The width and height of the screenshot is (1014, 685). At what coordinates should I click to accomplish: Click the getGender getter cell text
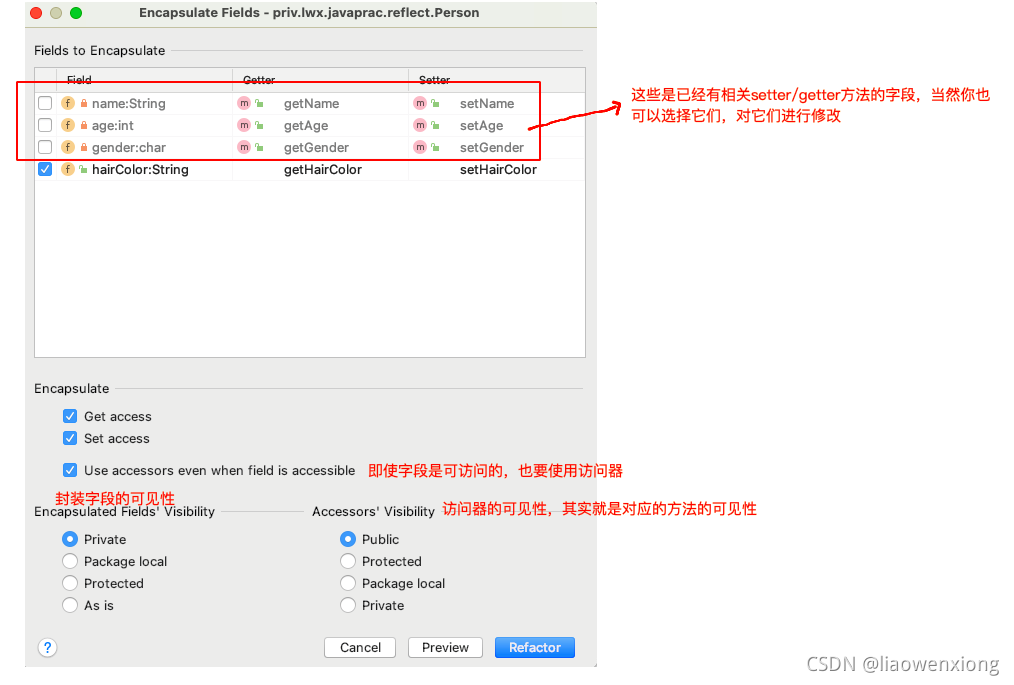pos(316,147)
